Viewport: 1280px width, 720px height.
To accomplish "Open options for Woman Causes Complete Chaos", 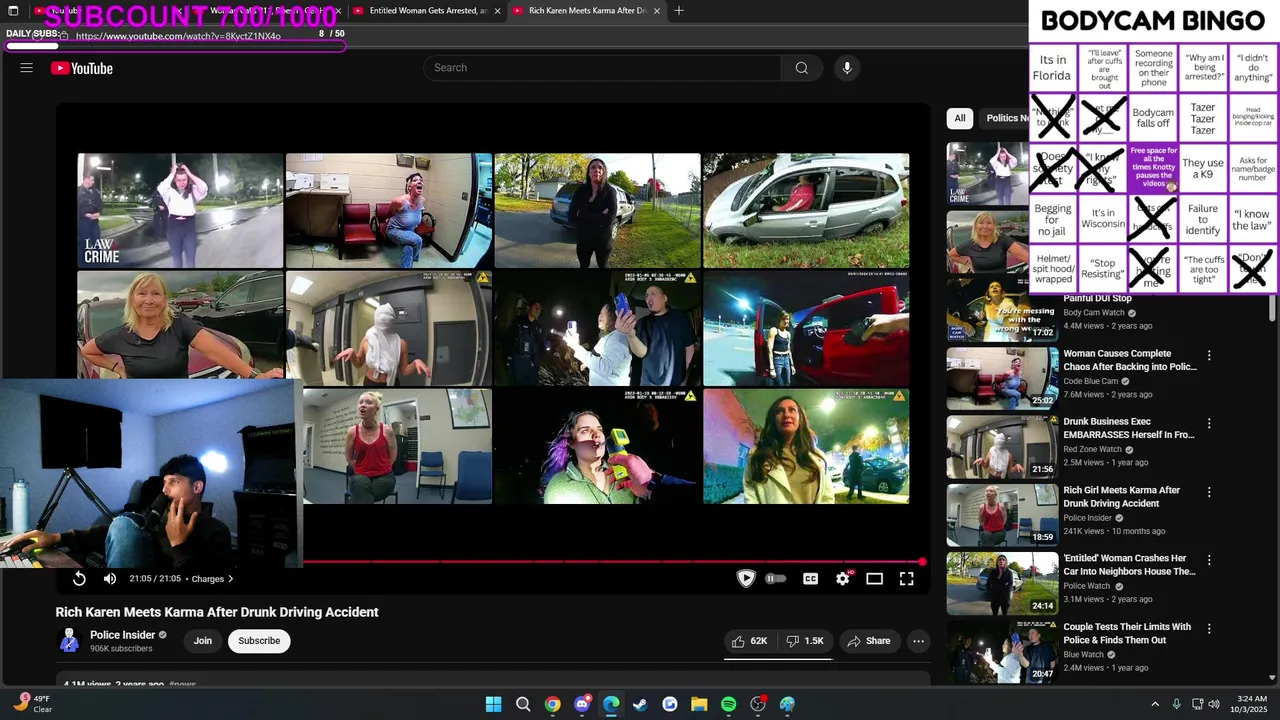I will click(1209, 356).
